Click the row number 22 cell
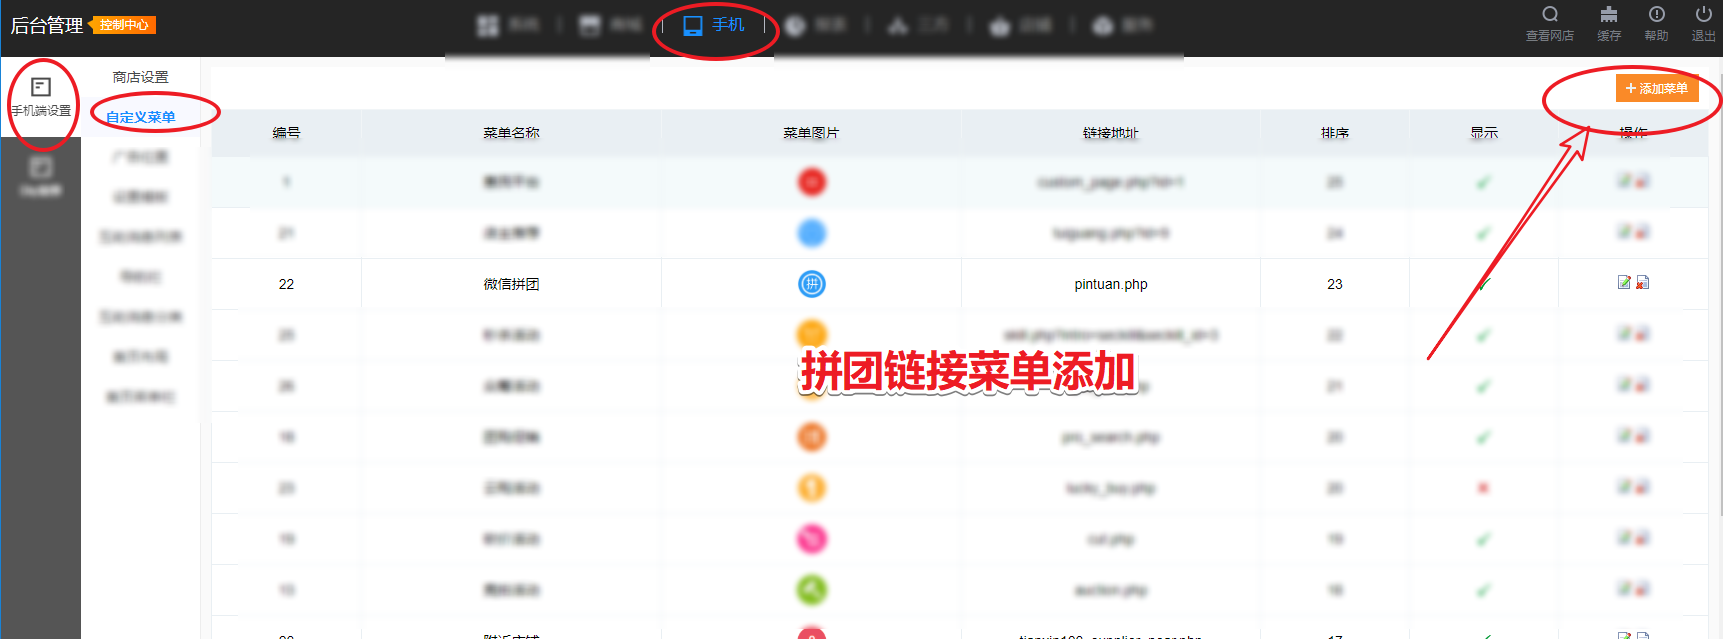The height and width of the screenshot is (639, 1723). point(286,284)
